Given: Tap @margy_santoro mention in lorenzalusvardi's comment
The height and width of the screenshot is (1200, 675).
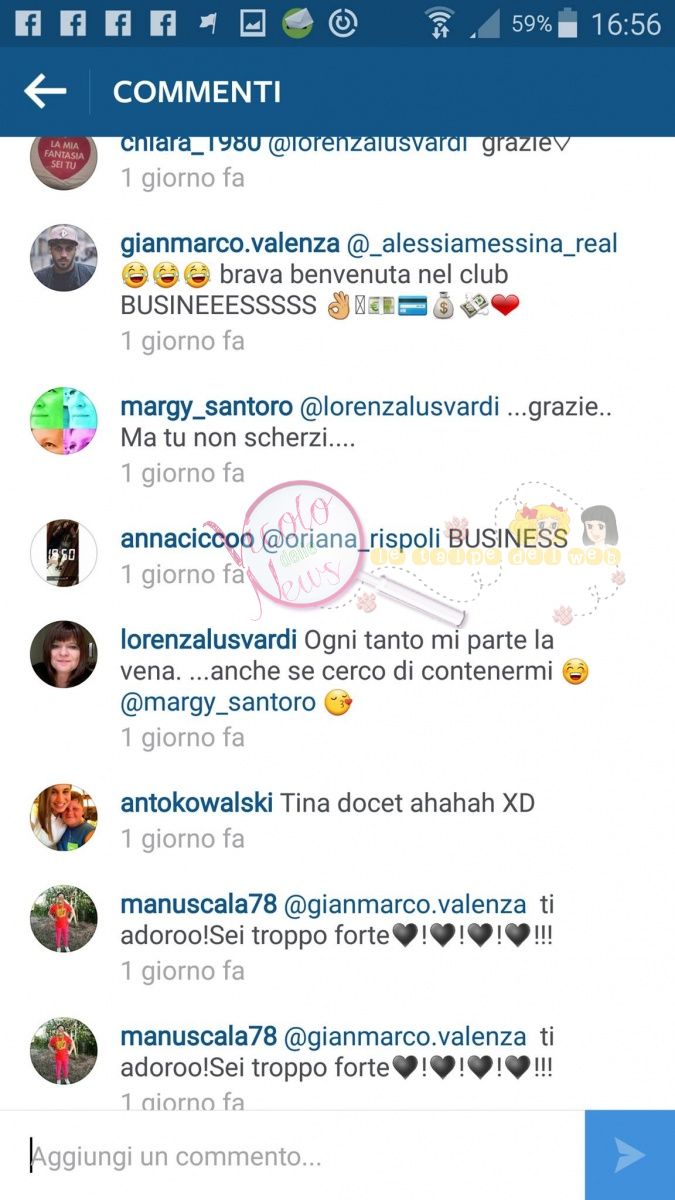Looking at the screenshot, I should tap(218, 703).
